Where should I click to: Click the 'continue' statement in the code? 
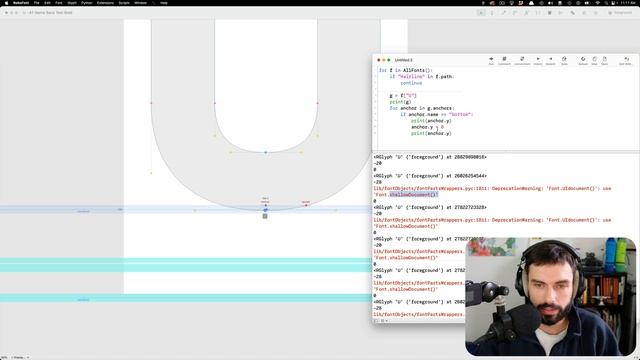[411, 83]
